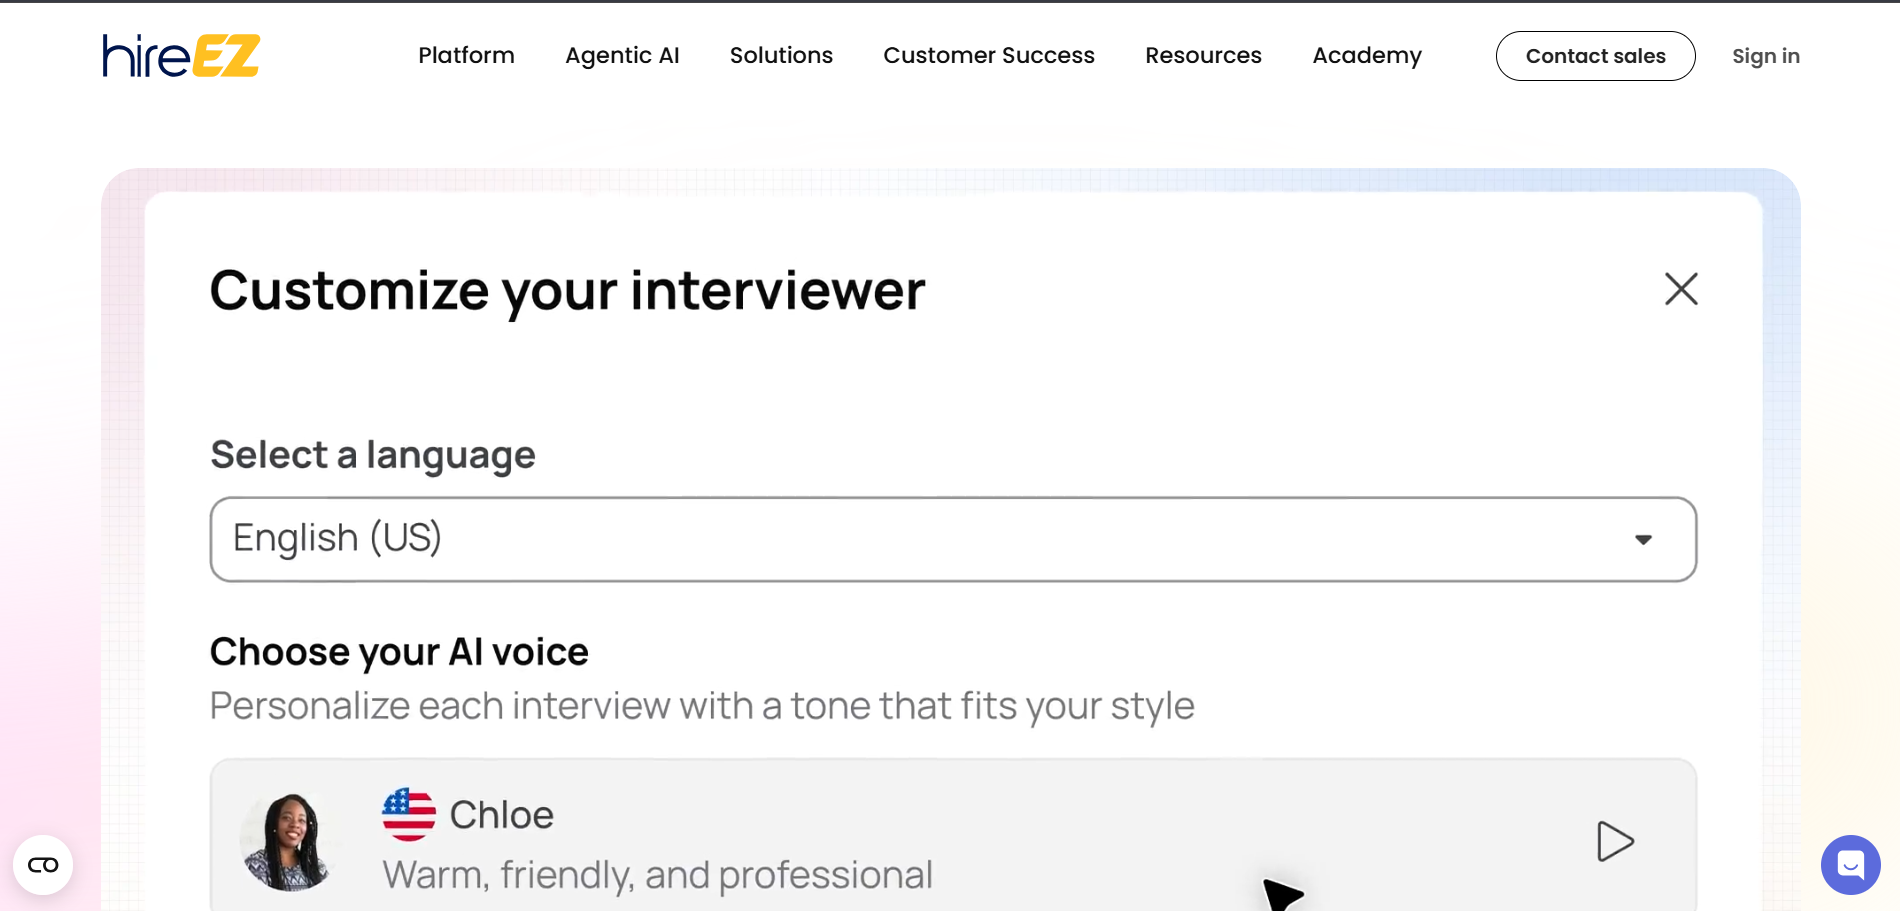Click the caret inside the language field
This screenshot has width=1900, height=911.
[x=1643, y=540]
